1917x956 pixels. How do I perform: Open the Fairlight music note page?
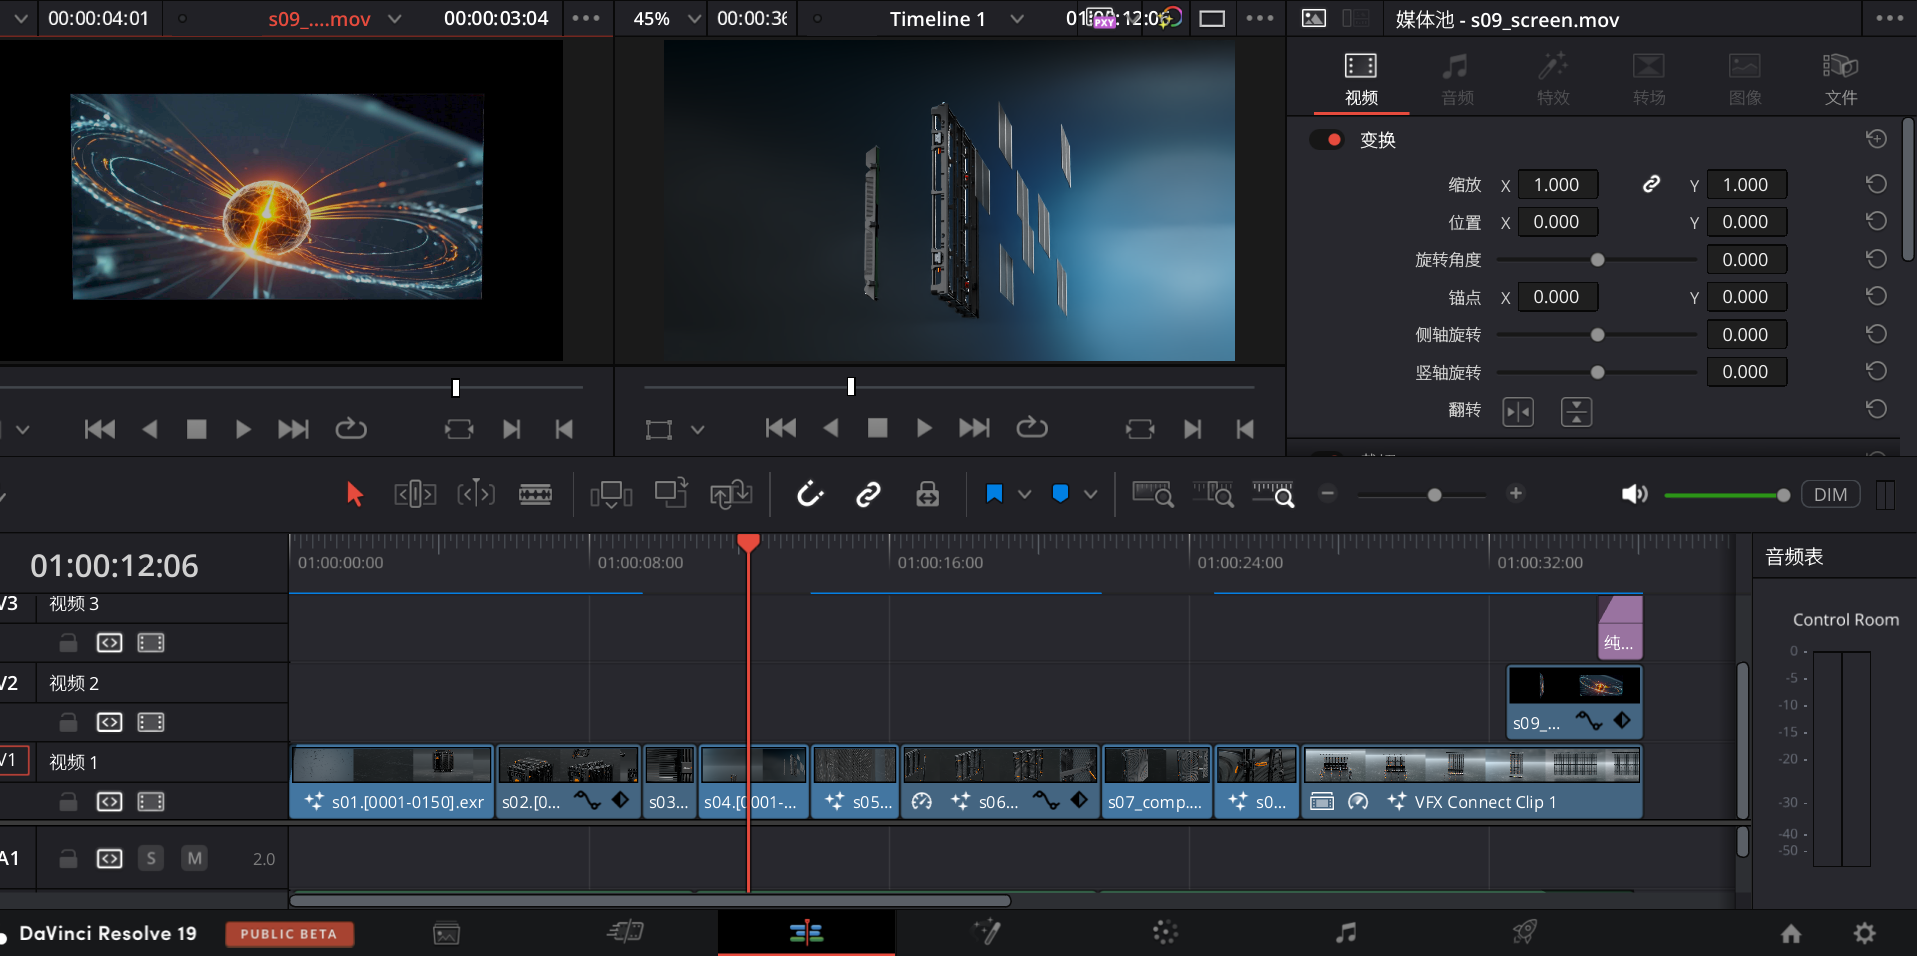[x=1346, y=932]
